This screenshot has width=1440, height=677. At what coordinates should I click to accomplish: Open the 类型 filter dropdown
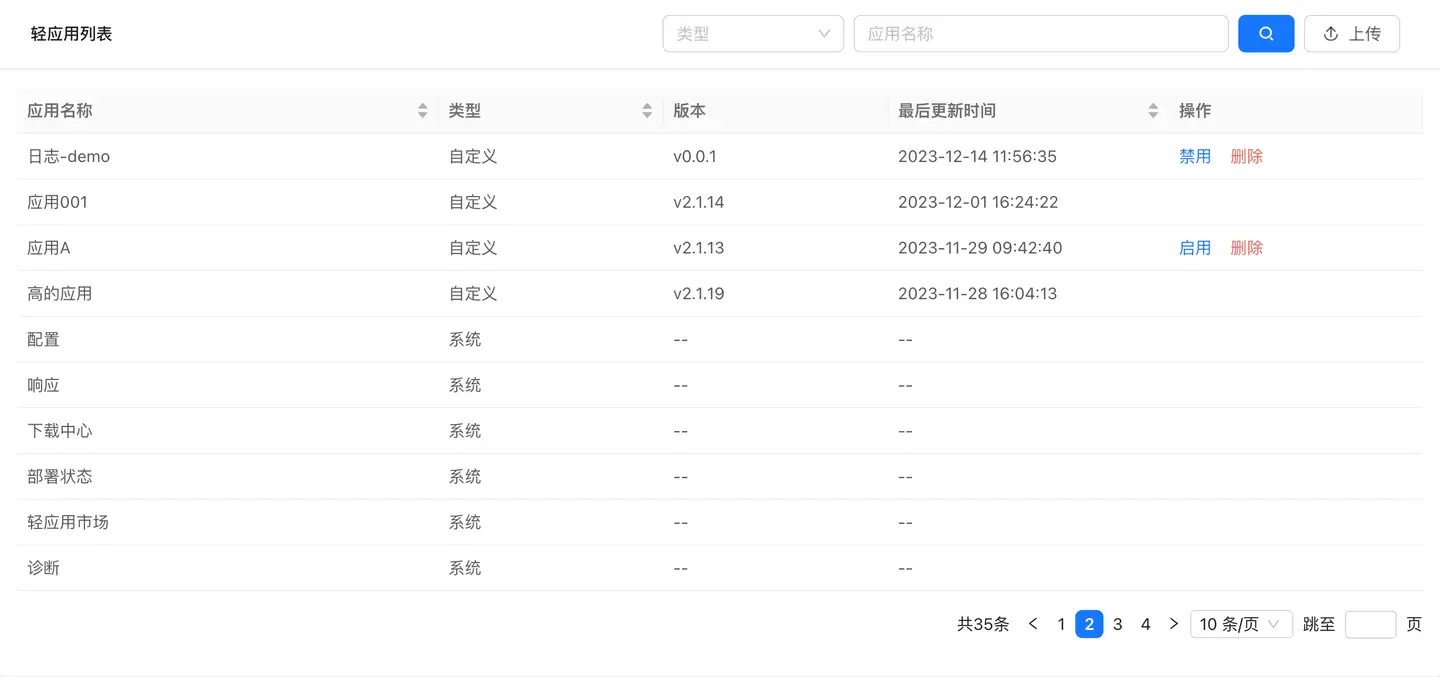click(753, 34)
